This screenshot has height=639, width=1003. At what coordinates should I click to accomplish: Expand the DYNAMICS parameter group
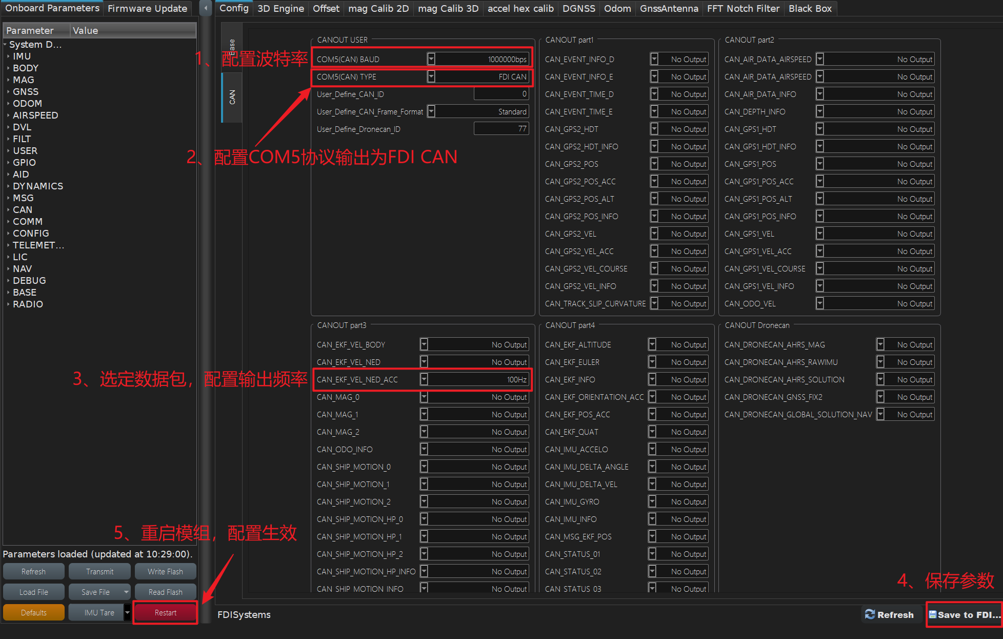coord(8,186)
